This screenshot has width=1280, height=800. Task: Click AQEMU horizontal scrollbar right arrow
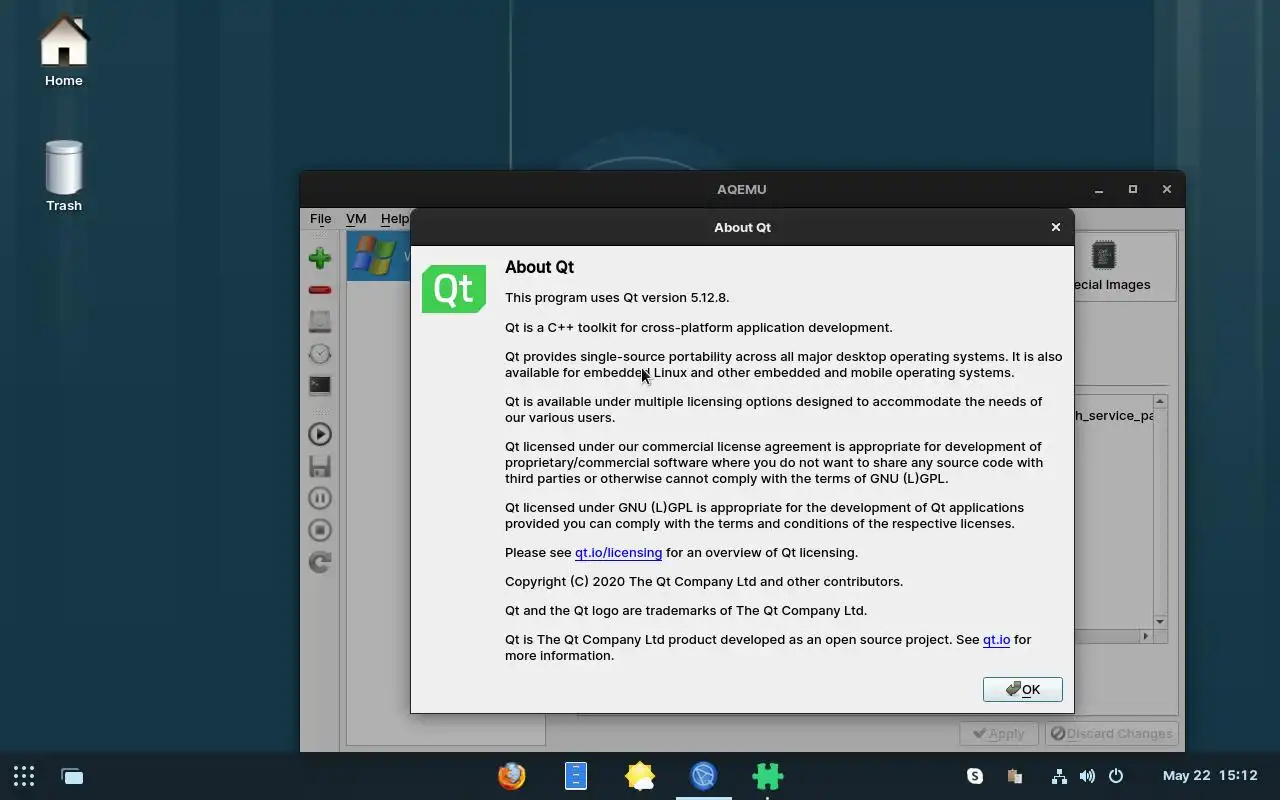point(1146,636)
